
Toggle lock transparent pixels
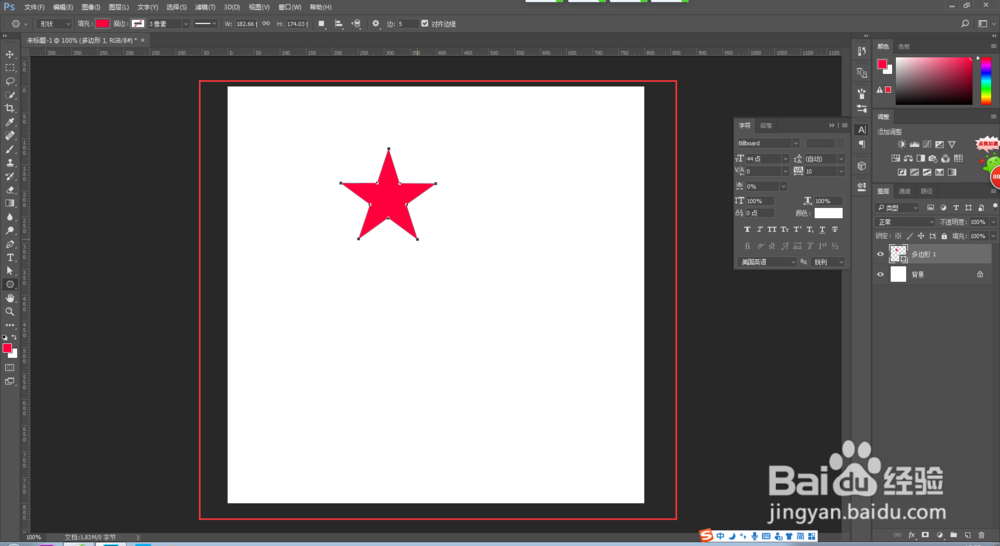coord(898,236)
